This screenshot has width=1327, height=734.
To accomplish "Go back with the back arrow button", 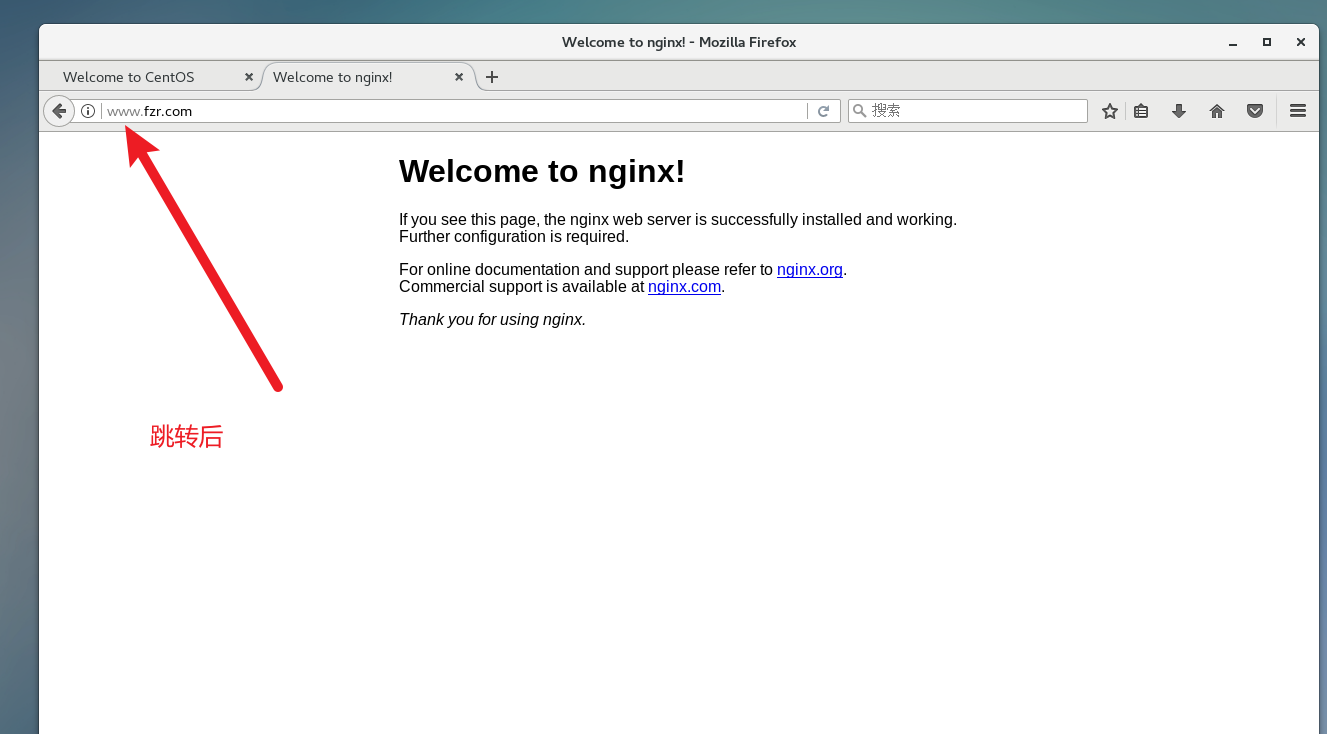I will [x=59, y=111].
